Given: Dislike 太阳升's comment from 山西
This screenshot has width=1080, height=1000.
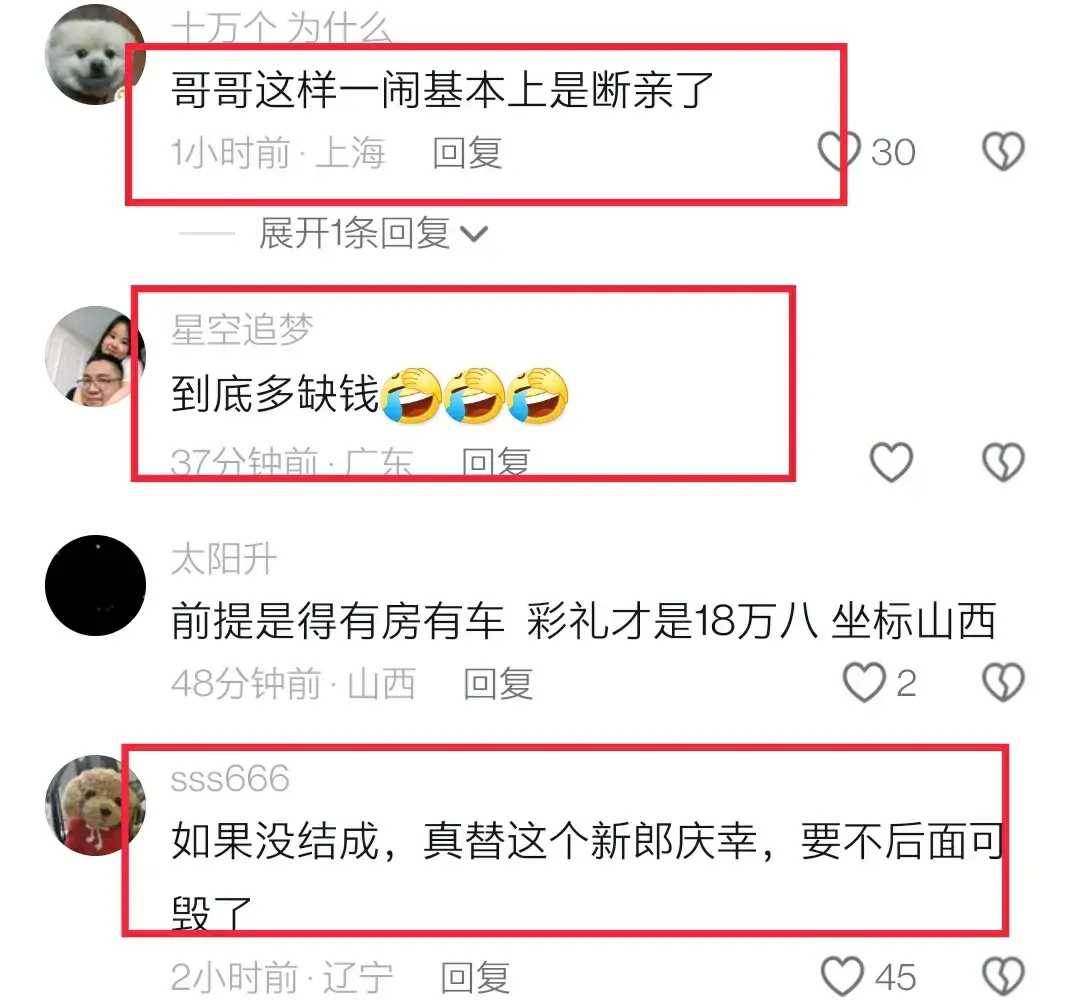Looking at the screenshot, I should (x=1003, y=682).
